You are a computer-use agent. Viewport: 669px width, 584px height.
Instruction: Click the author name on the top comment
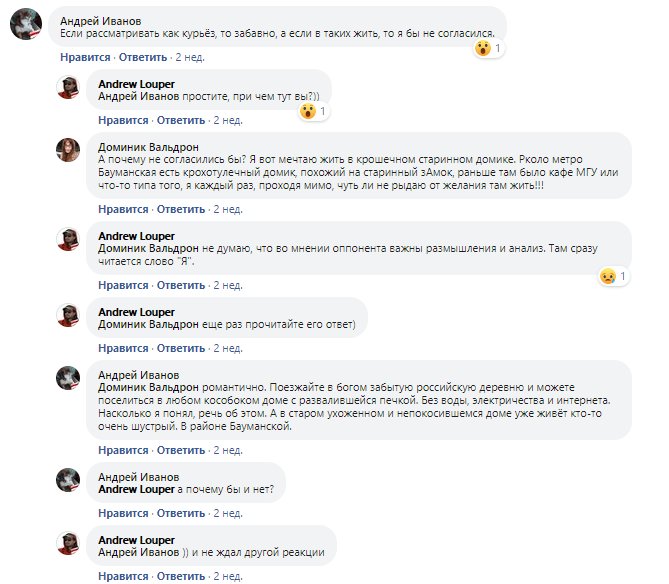(x=101, y=20)
